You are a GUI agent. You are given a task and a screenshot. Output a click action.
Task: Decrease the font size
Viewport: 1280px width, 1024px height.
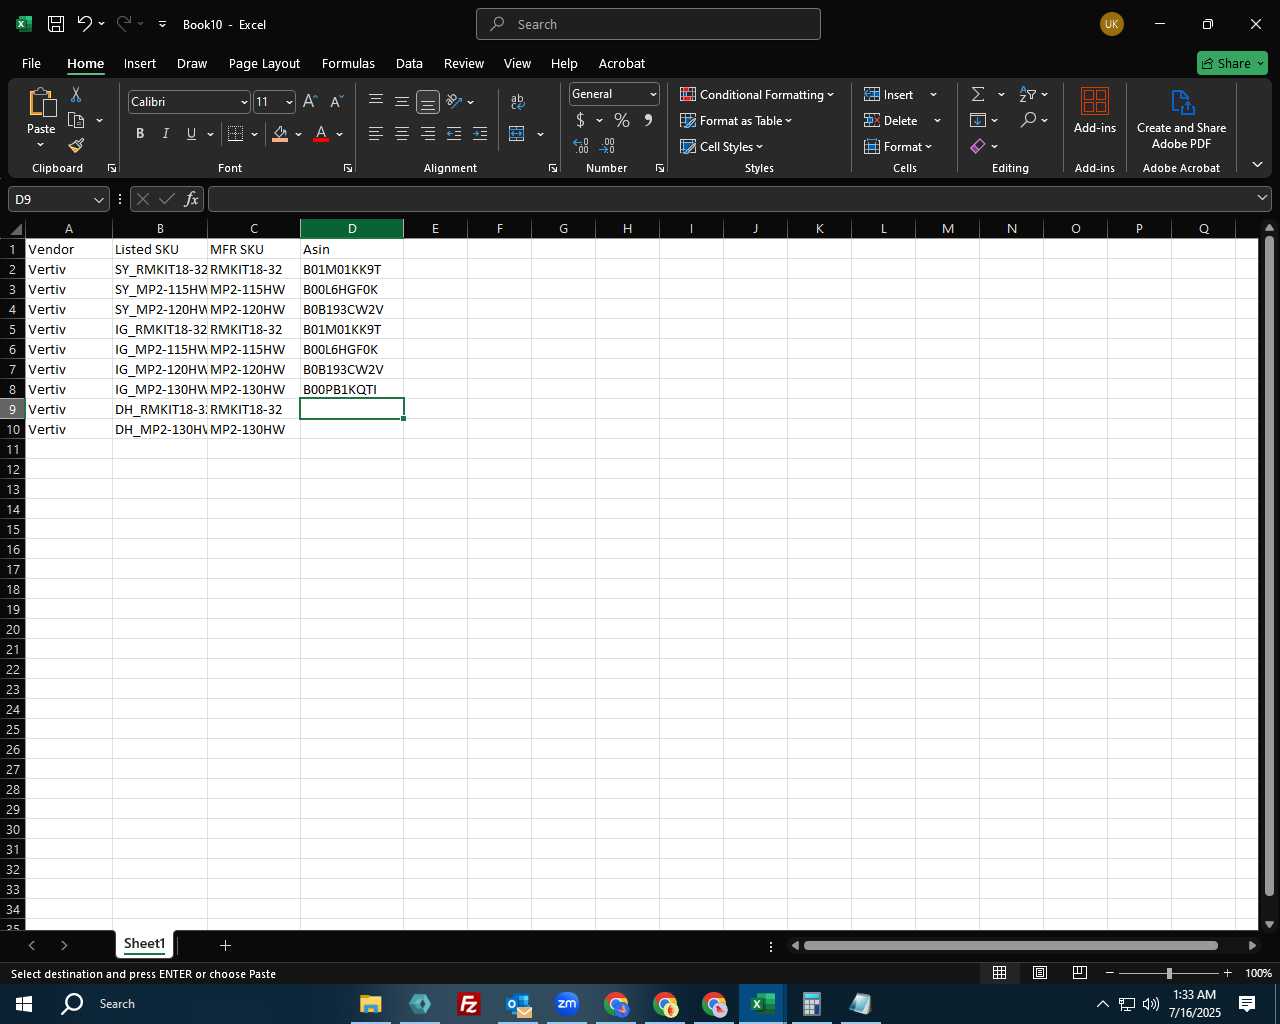point(336,101)
